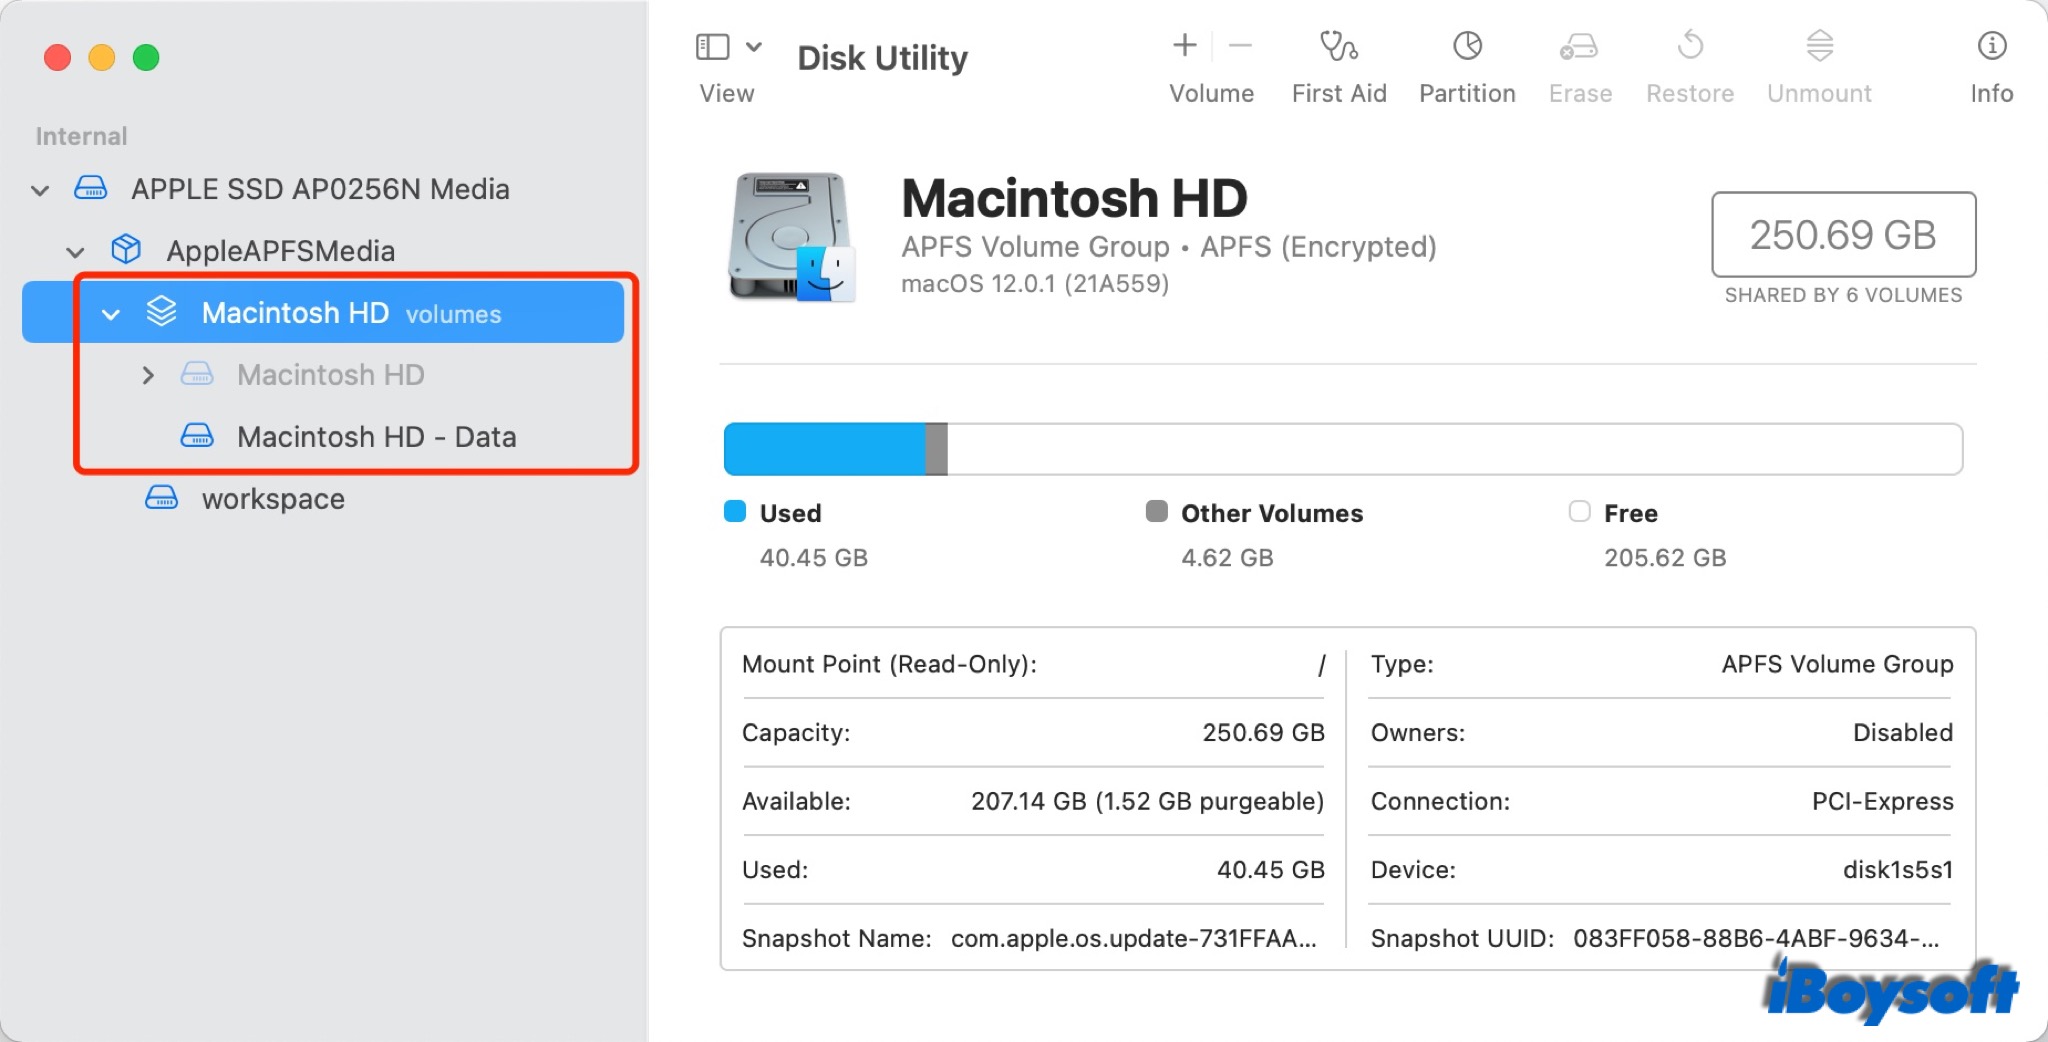2048x1042 pixels.
Task: Remove volume using the minus icon
Action: [1240, 46]
